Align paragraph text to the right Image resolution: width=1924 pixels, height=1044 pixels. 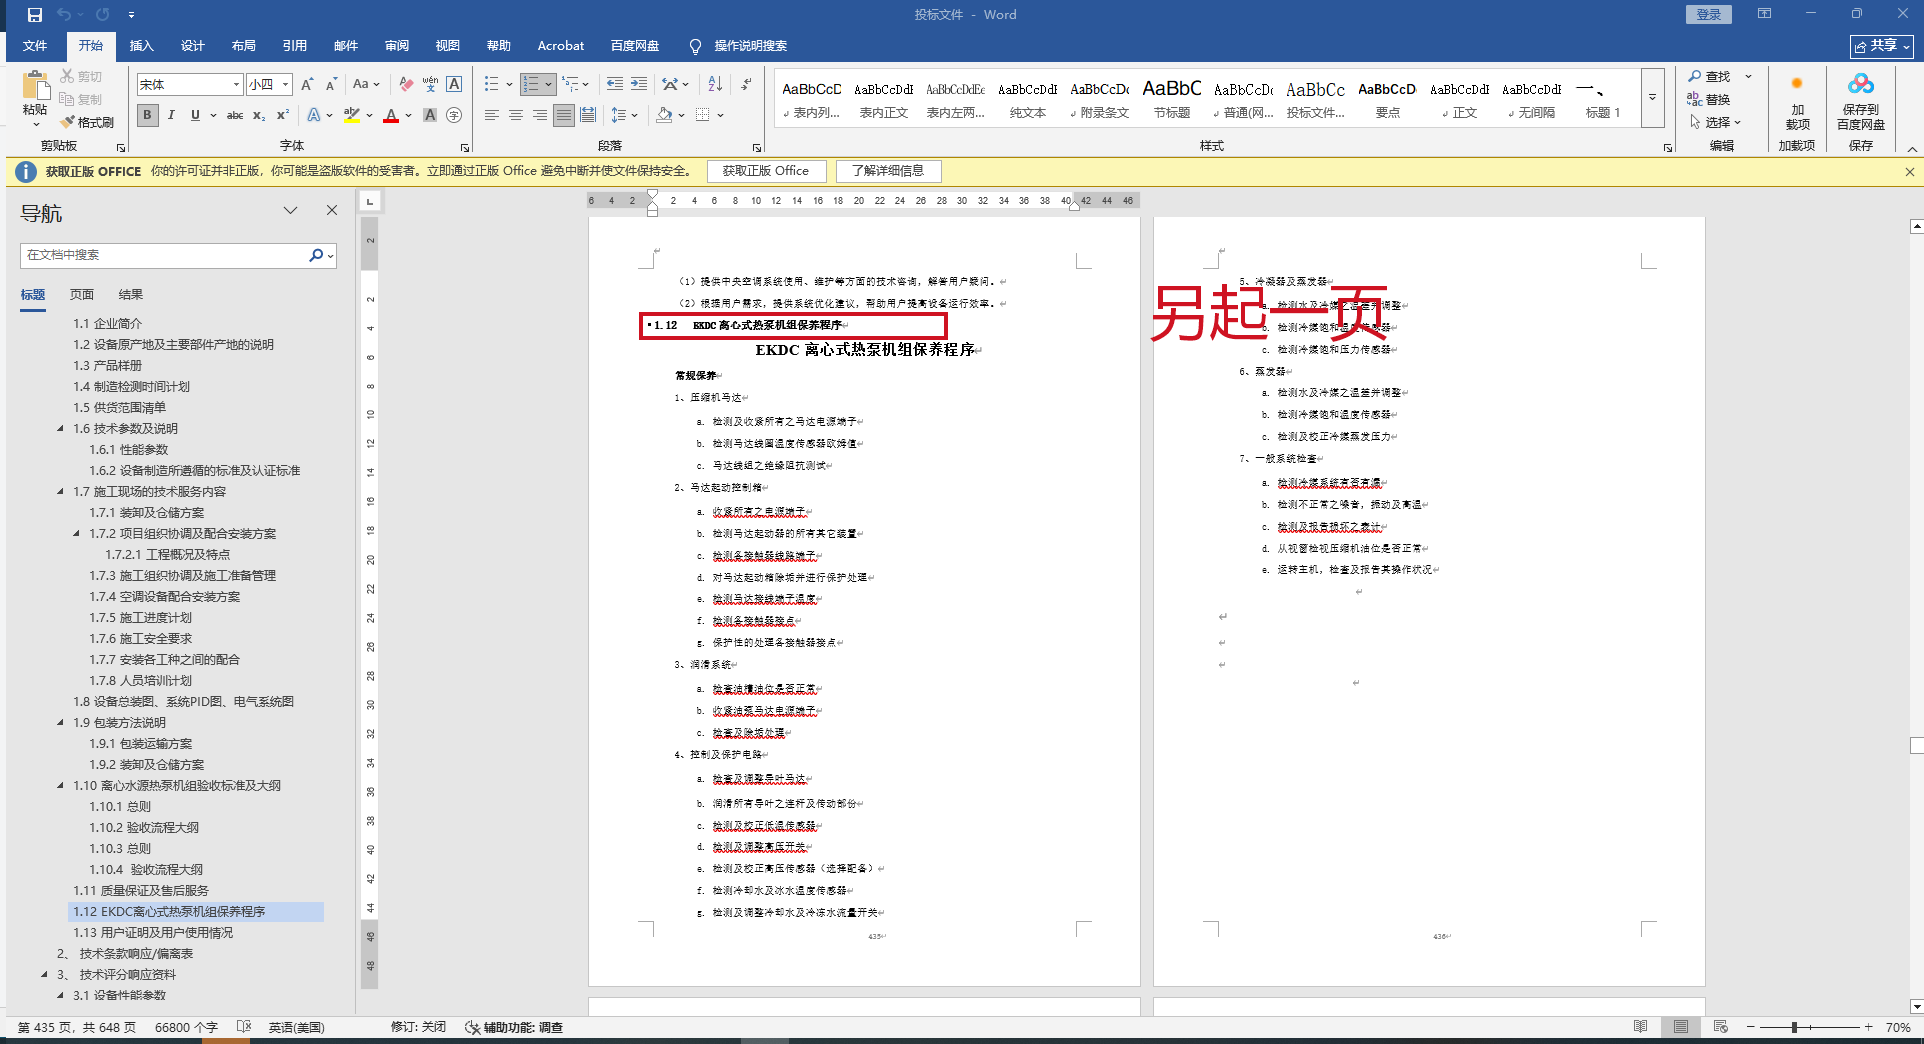pyautogui.click(x=540, y=115)
